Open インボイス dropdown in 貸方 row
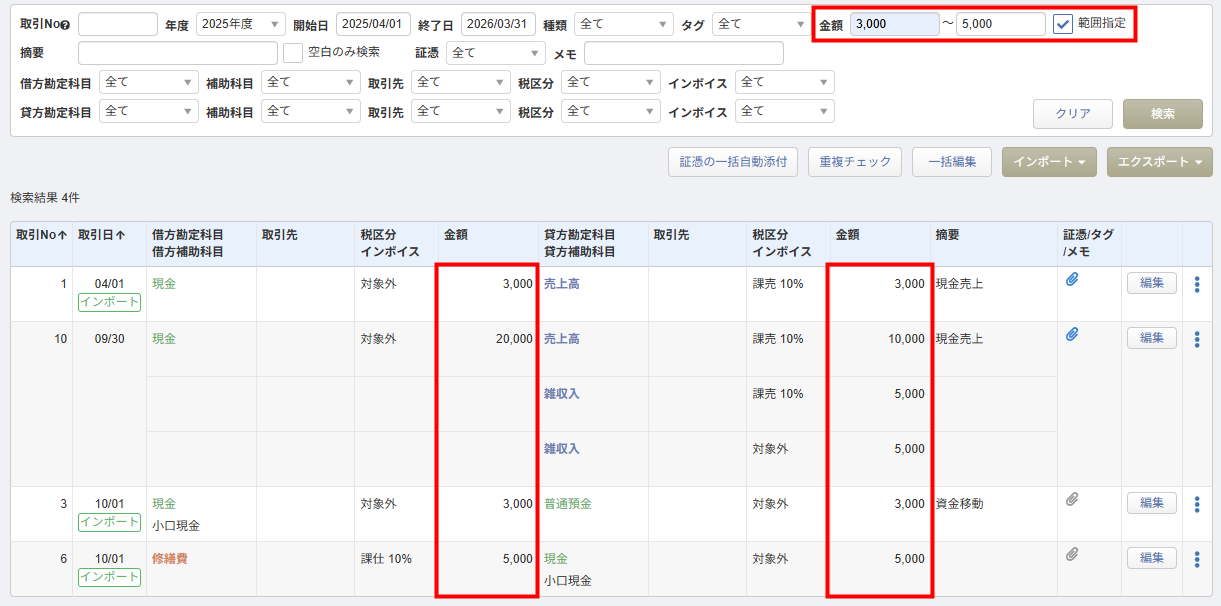 tap(784, 111)
